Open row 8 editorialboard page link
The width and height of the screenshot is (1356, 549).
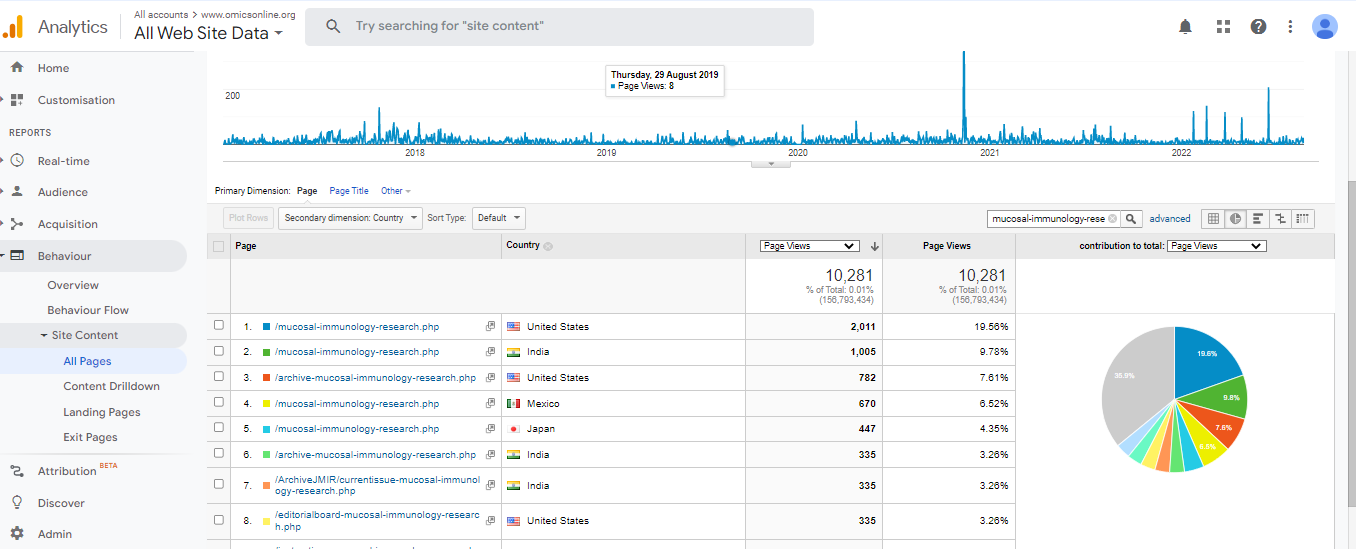(x=377, y=520)
